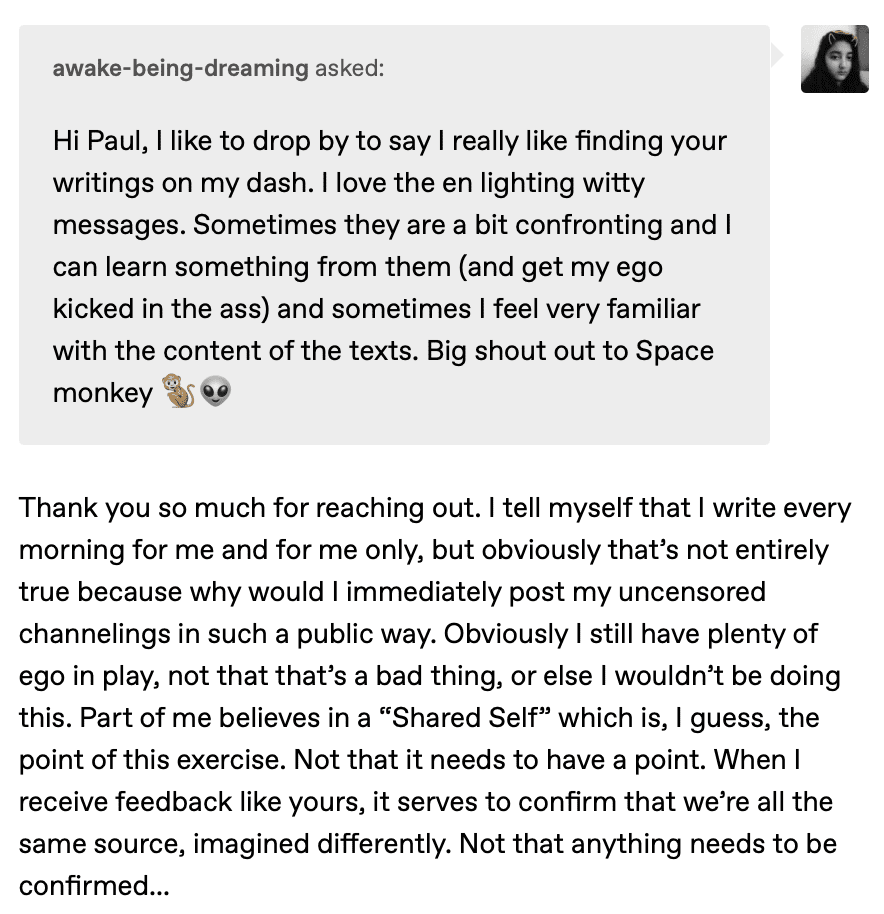Click the word "asked:" in the header
This screenshot has width=884, height=914.
[x=350, y=69]
